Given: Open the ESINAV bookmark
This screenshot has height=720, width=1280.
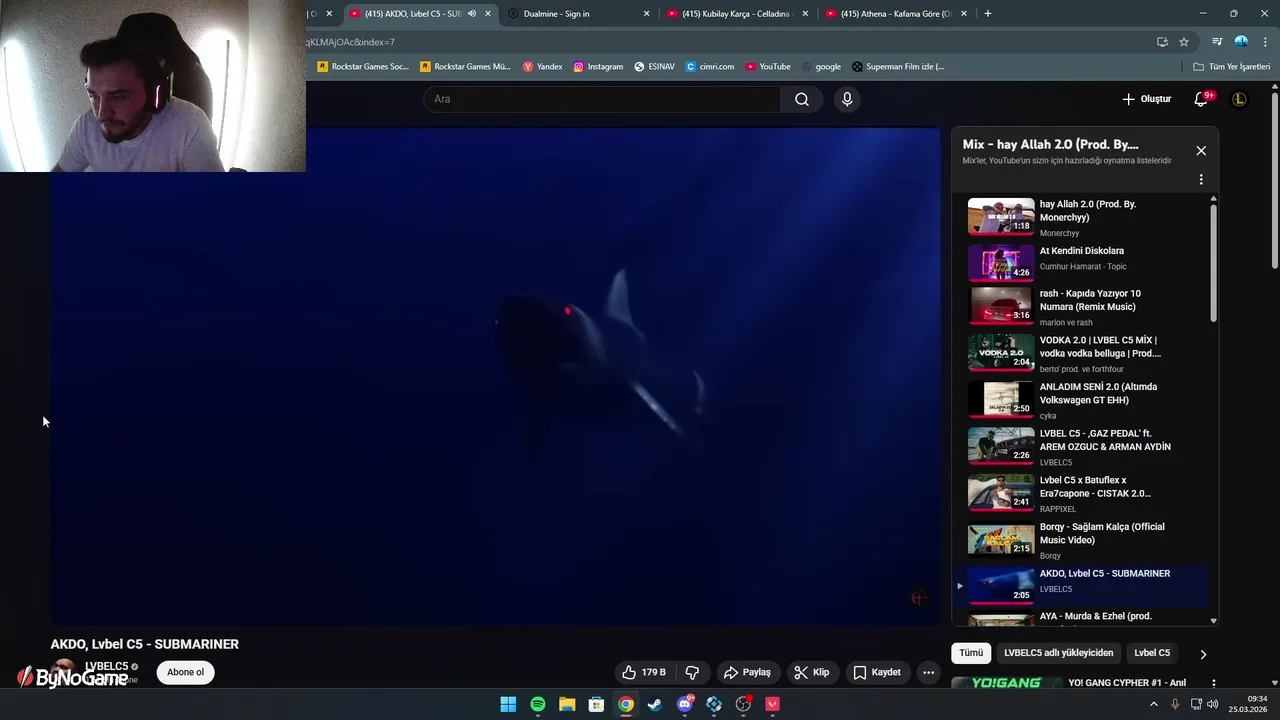Looking at the screenshot, I should point(655,67).
